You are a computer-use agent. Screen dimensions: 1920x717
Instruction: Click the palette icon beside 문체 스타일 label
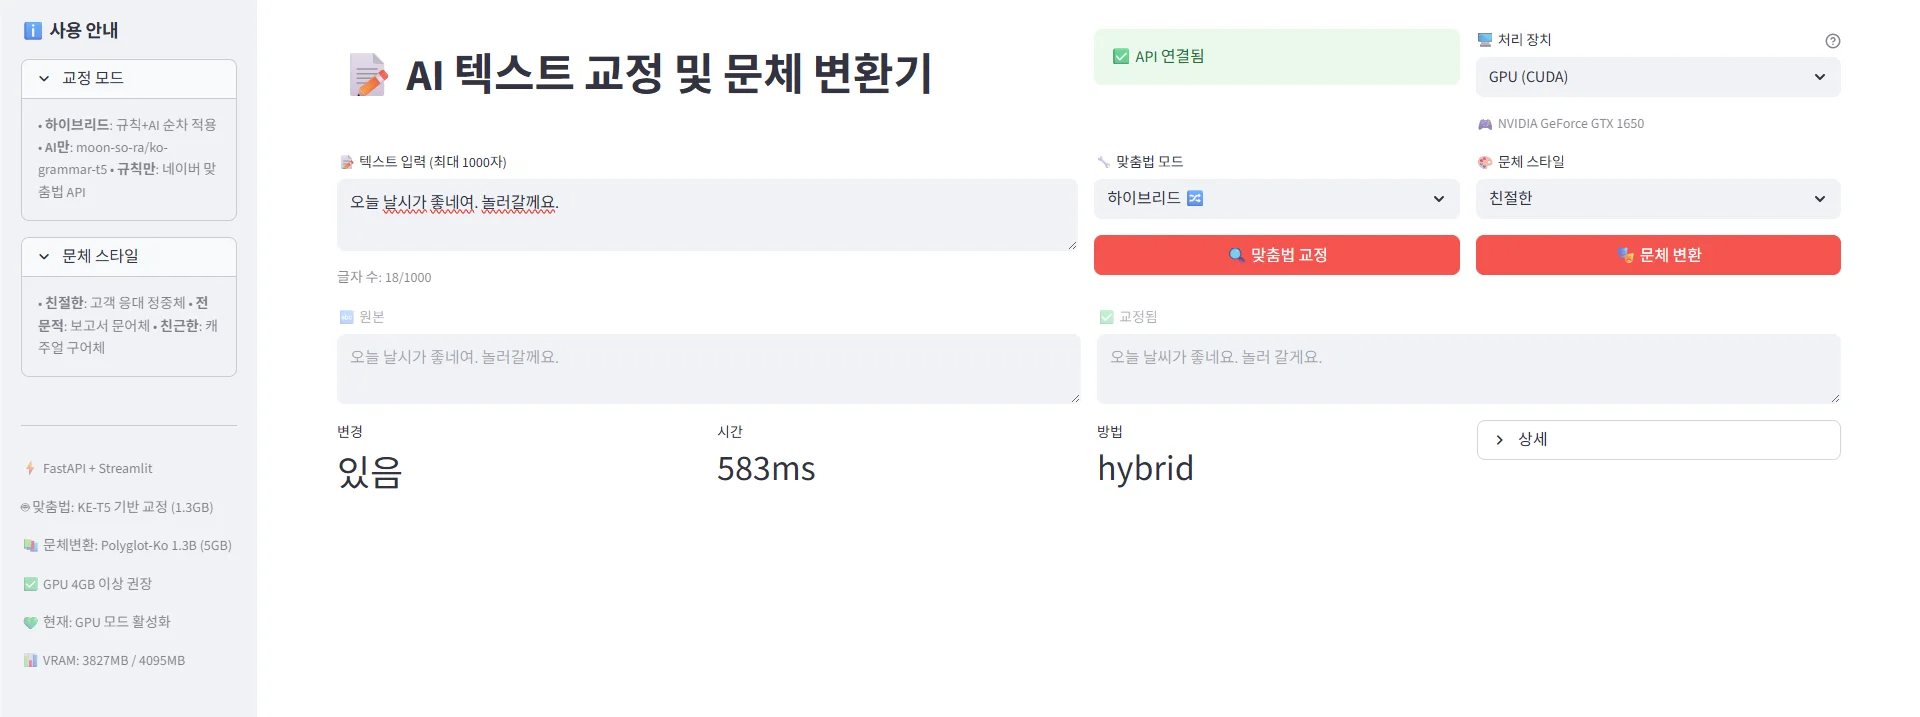pyautogui.click(x=1484, y=161)
